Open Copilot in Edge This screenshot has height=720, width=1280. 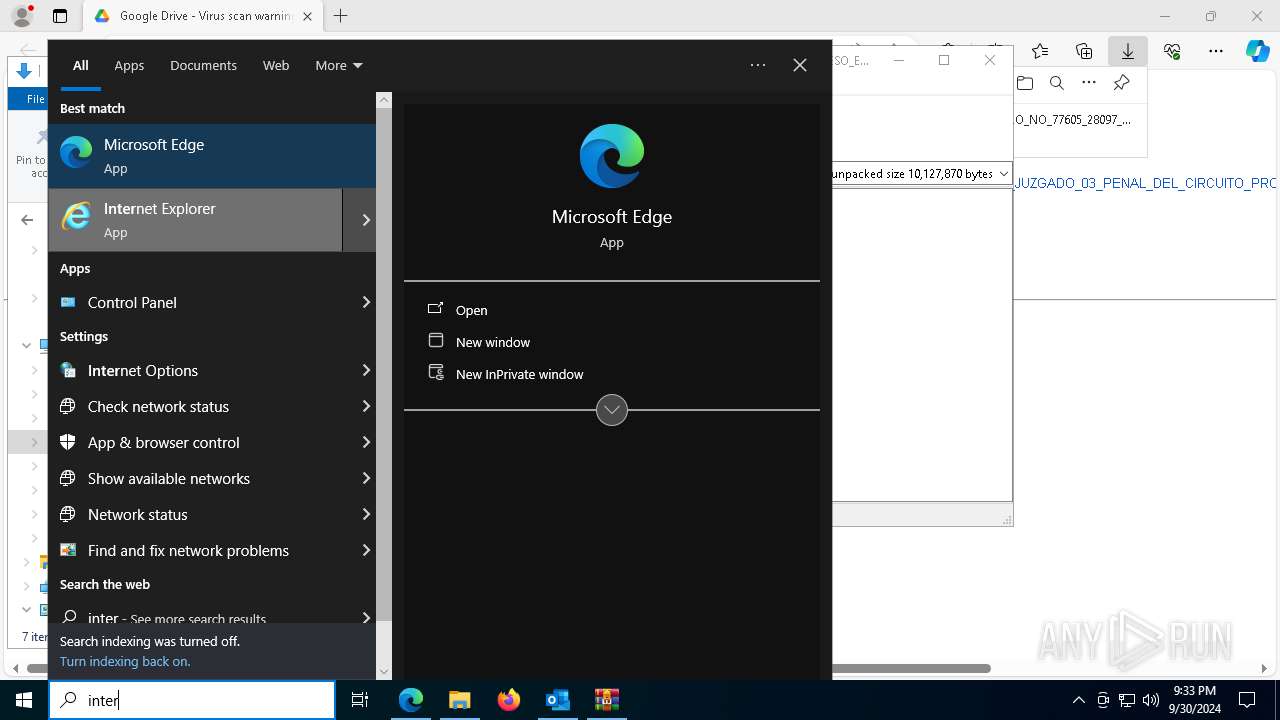click(1258, 51)
